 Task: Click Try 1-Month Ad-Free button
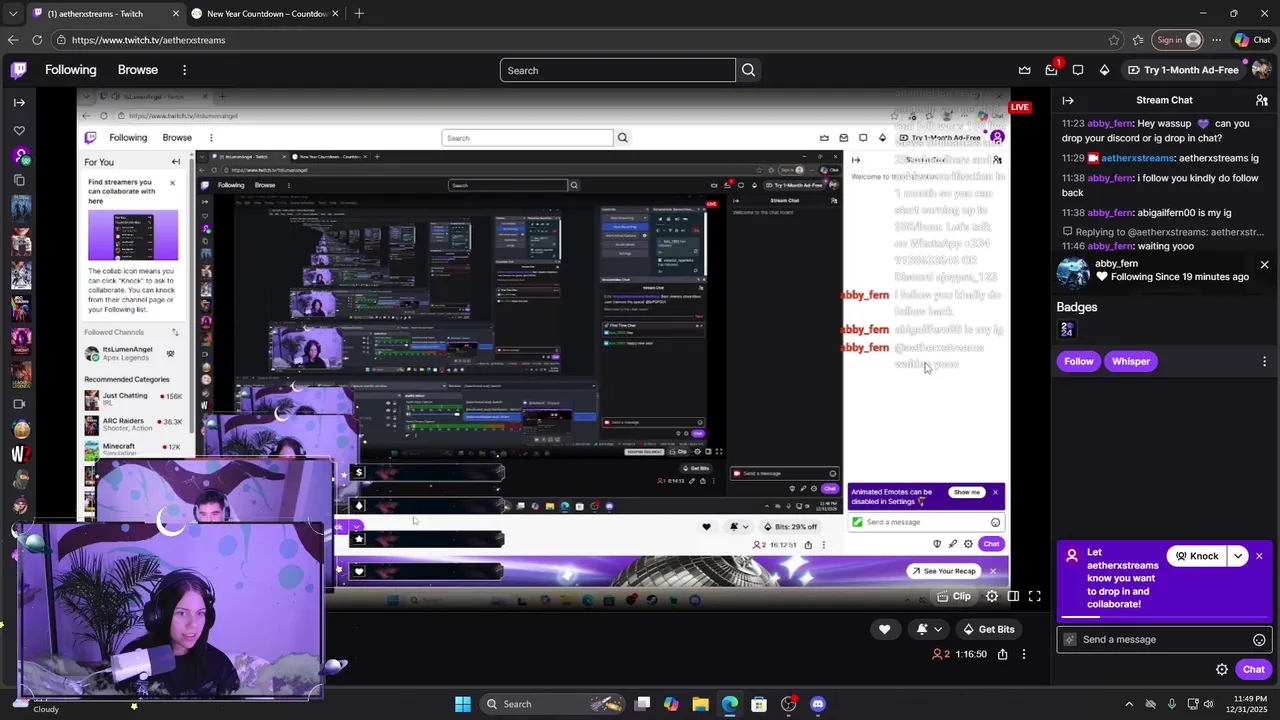pyautogui.click(x=1183, y=70)
